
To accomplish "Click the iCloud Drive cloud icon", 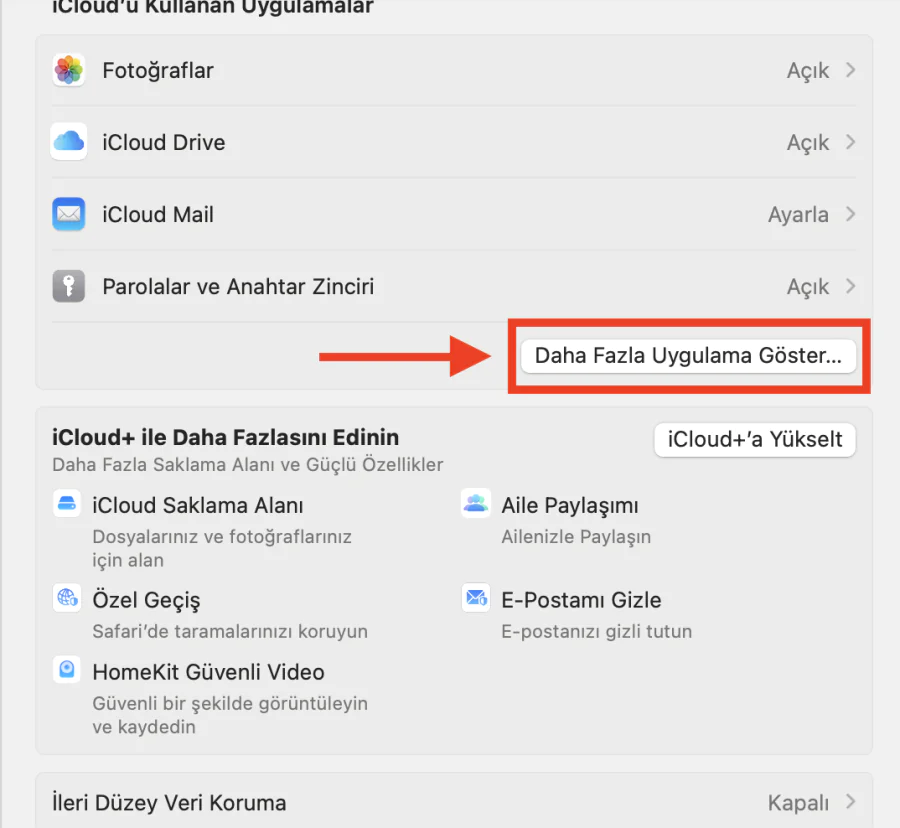I will pyautogui.click(x=69, y=142).
